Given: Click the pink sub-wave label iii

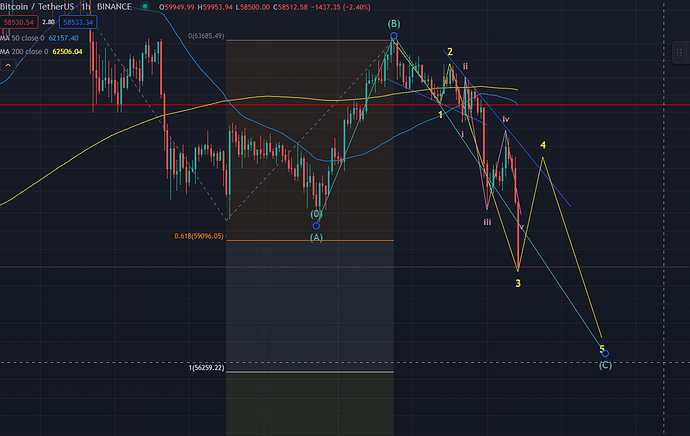Looking at the screenshot, I should (x=487, y=222).
